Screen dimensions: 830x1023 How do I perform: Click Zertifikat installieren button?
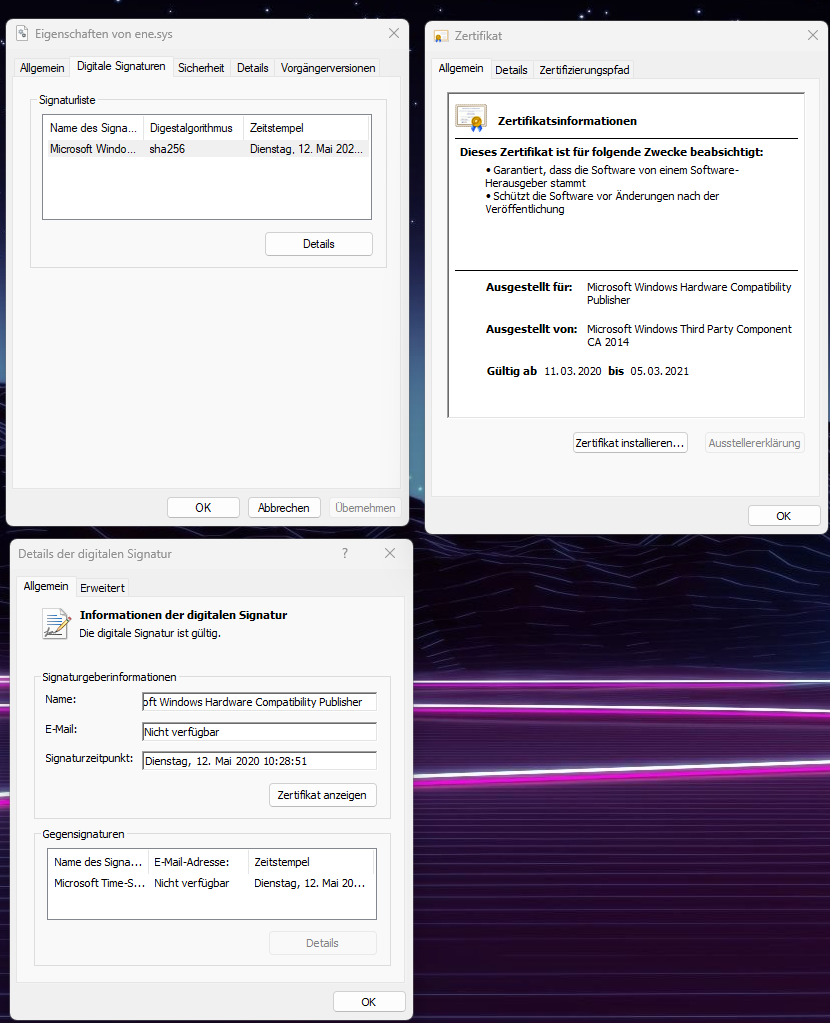coord(630,443)
